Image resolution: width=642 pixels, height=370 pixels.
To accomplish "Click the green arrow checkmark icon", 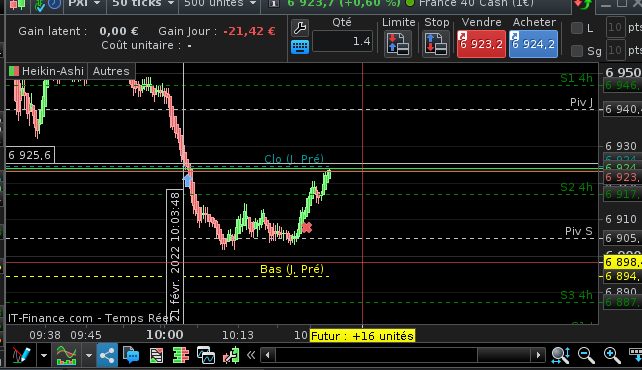I will (x=40, y=5).
